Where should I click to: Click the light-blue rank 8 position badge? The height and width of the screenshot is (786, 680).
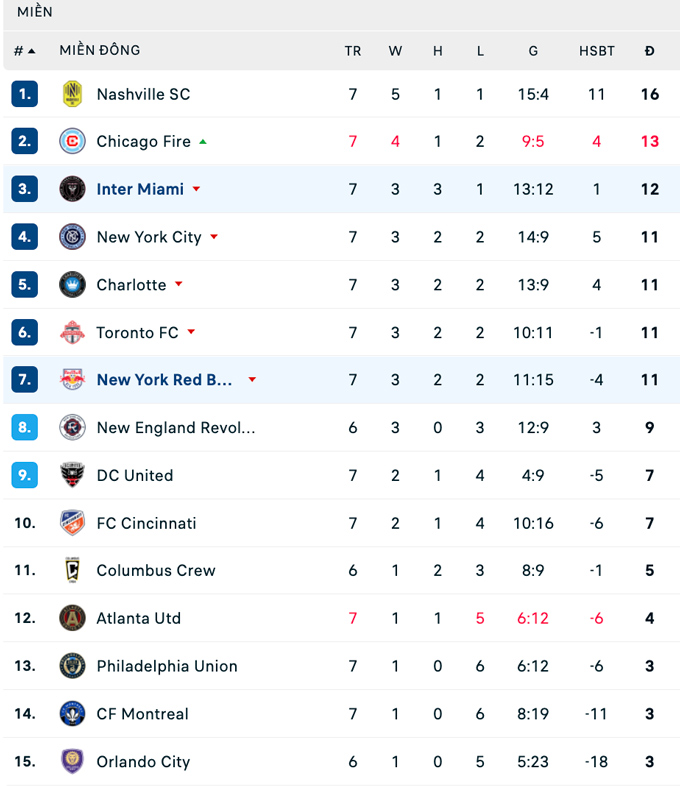point(25,427)
